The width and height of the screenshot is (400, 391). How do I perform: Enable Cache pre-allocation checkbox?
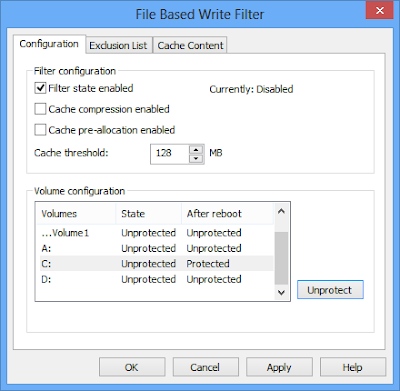40,130
